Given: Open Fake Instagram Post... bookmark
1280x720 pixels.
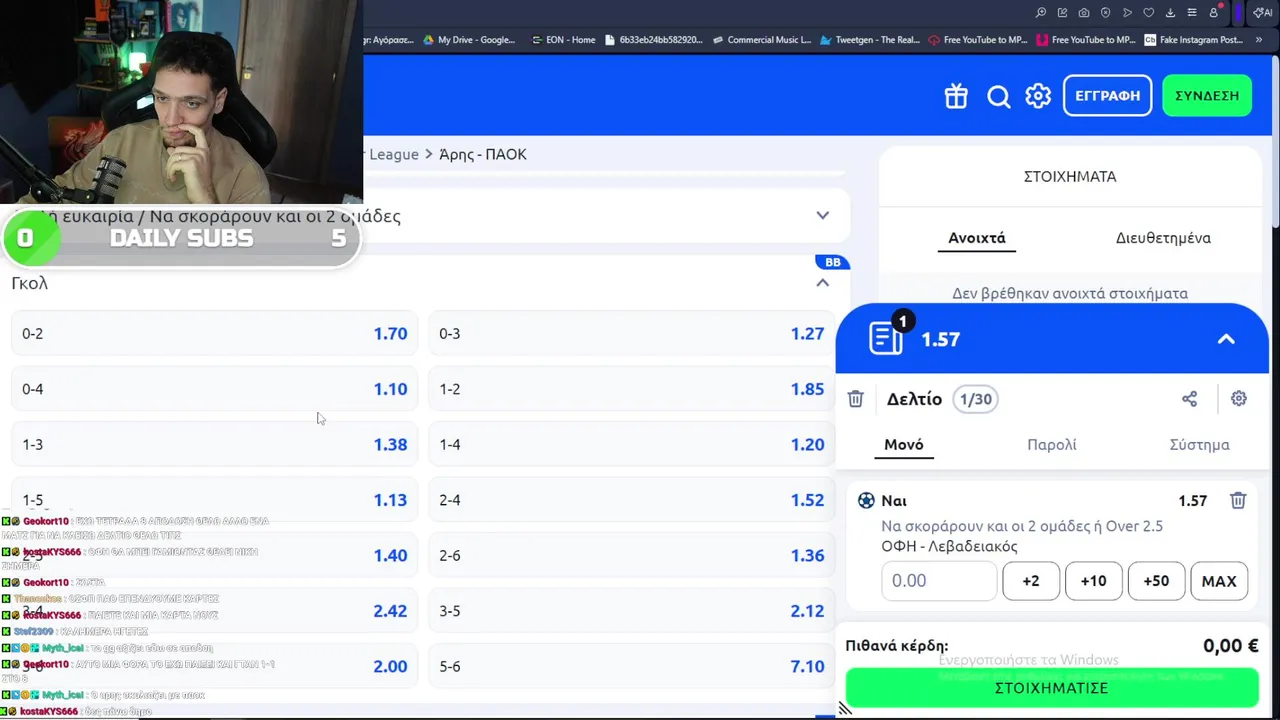Looking at the screenshot, I should (x=1194, y=40).
